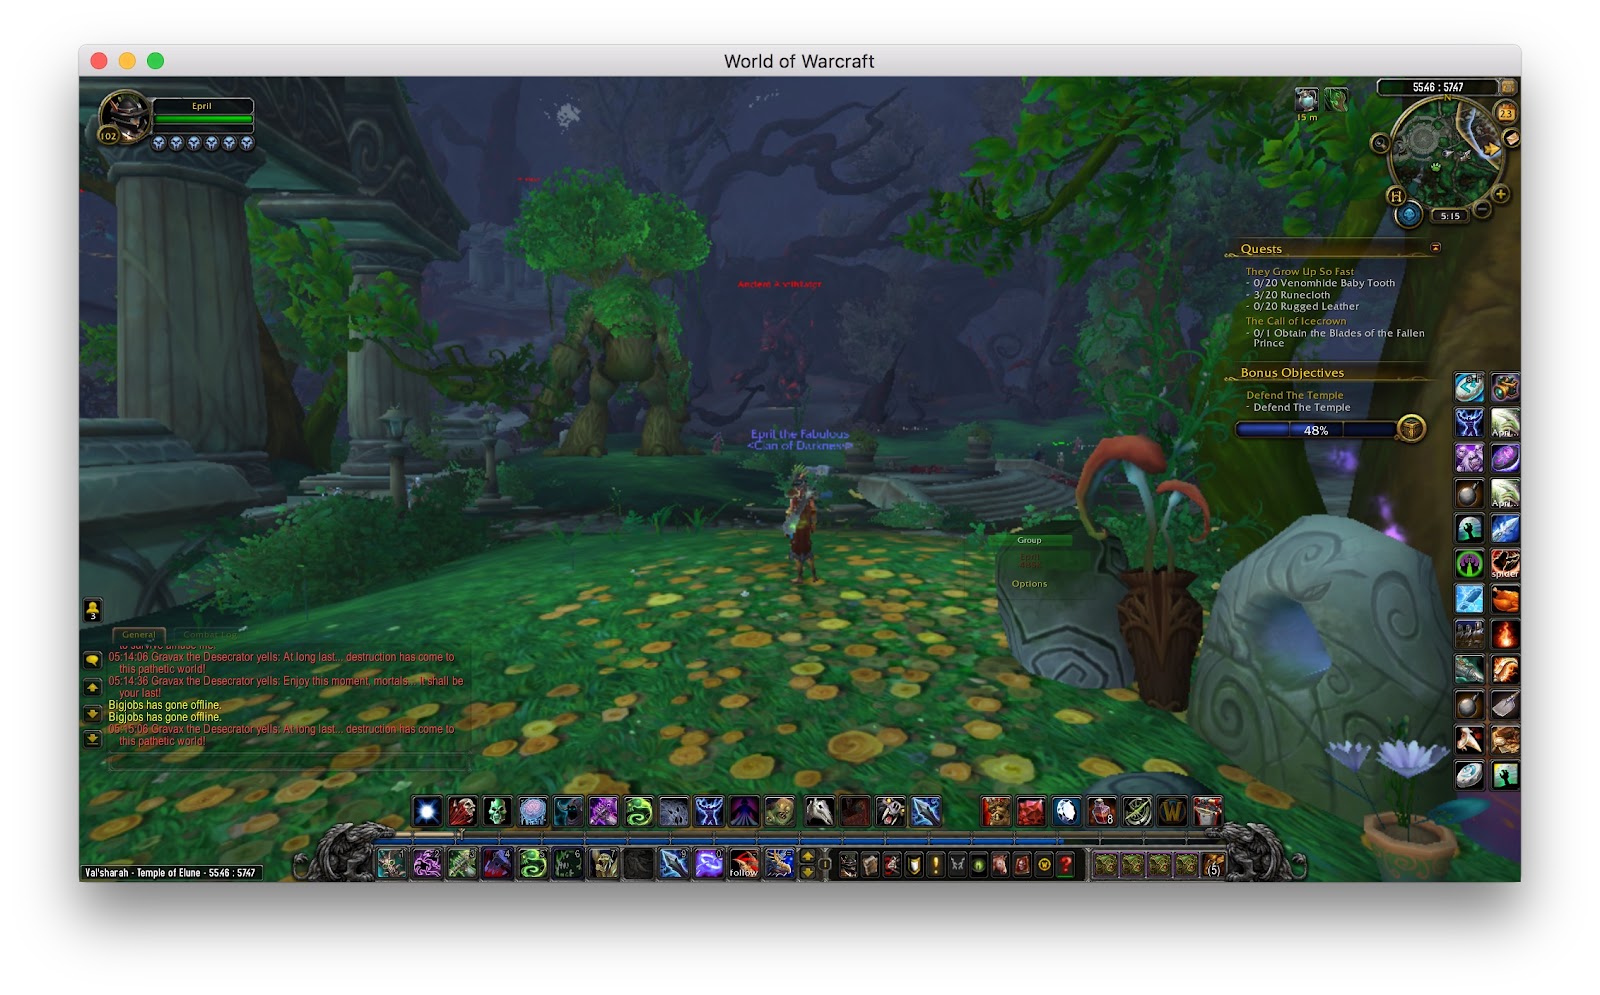Use the roast chicken food icon
The image size is (1600, 995).
[x=1505, y=599]
